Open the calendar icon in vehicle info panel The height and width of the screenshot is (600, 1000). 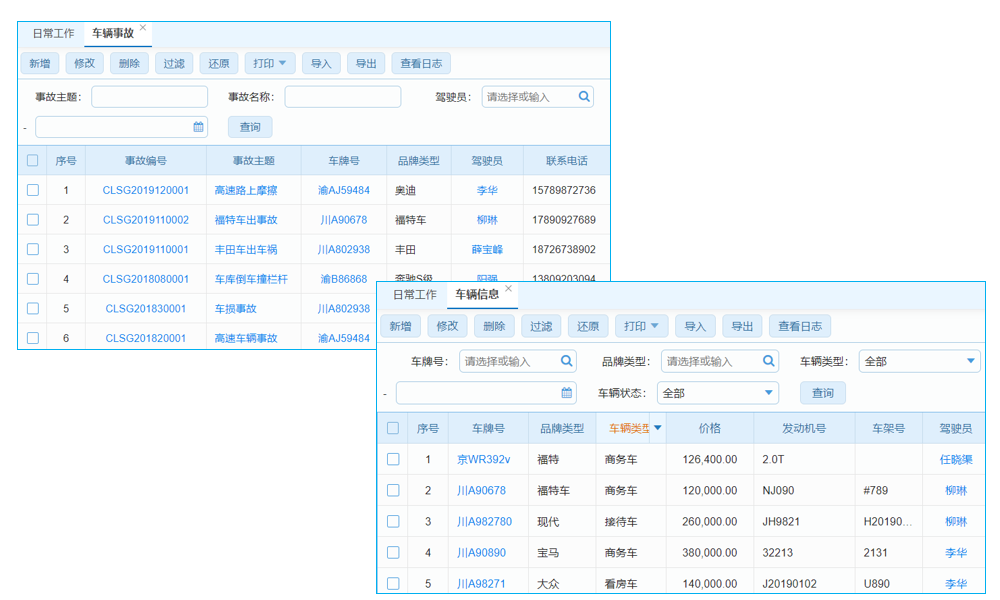[568, 392]
